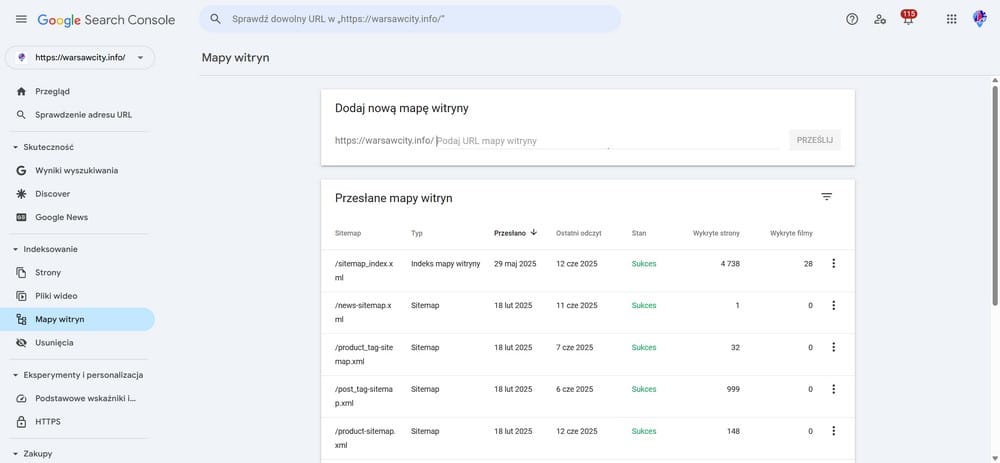Open filter icon in Przesłane mapy witryn
Viewport: 1000px width, 463px height.
[827, 197]
